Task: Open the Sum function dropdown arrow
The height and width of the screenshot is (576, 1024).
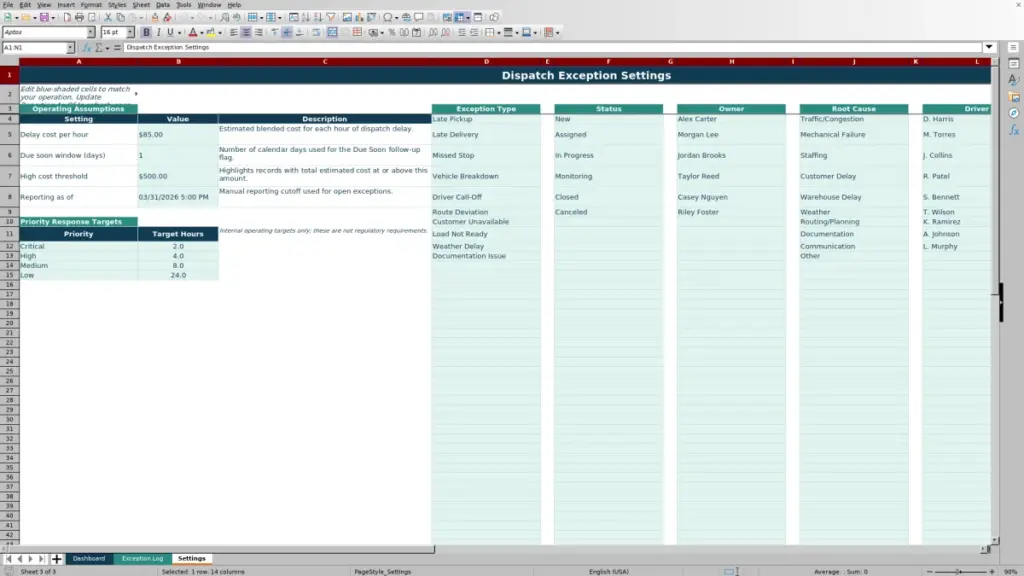Action: pos(107,48)
